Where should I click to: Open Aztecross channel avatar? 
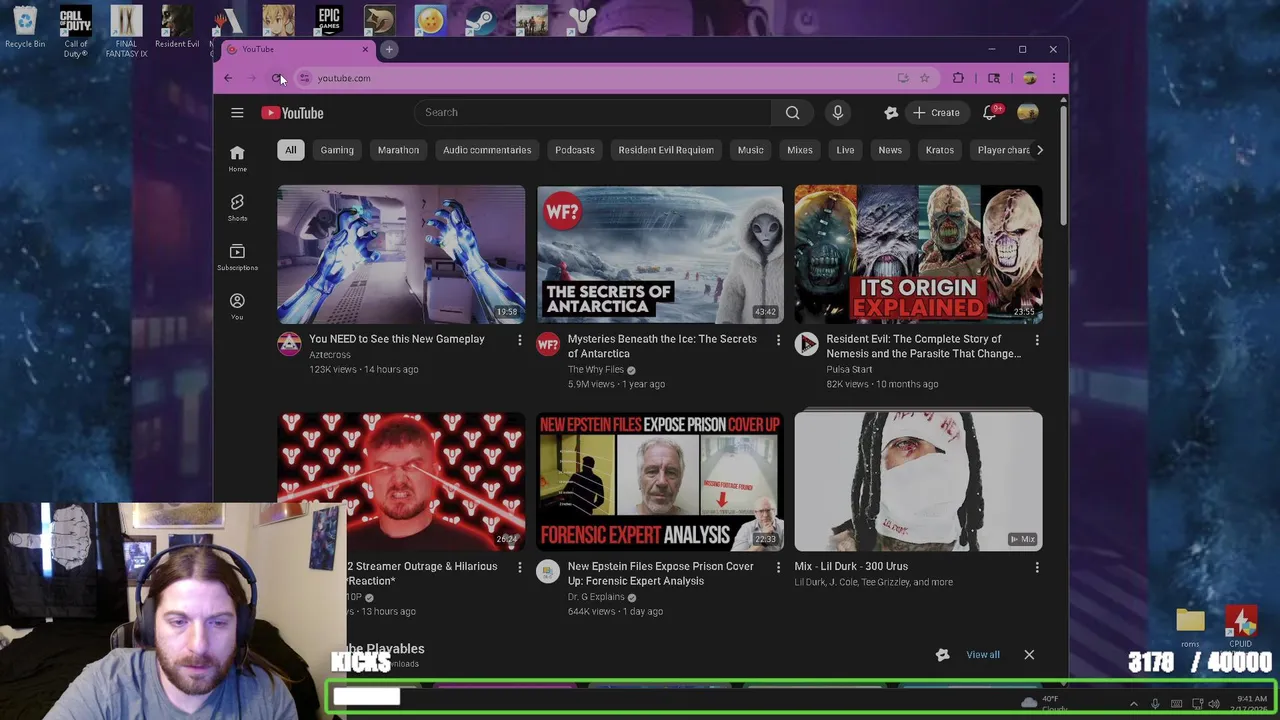click(x=289, y=345)
